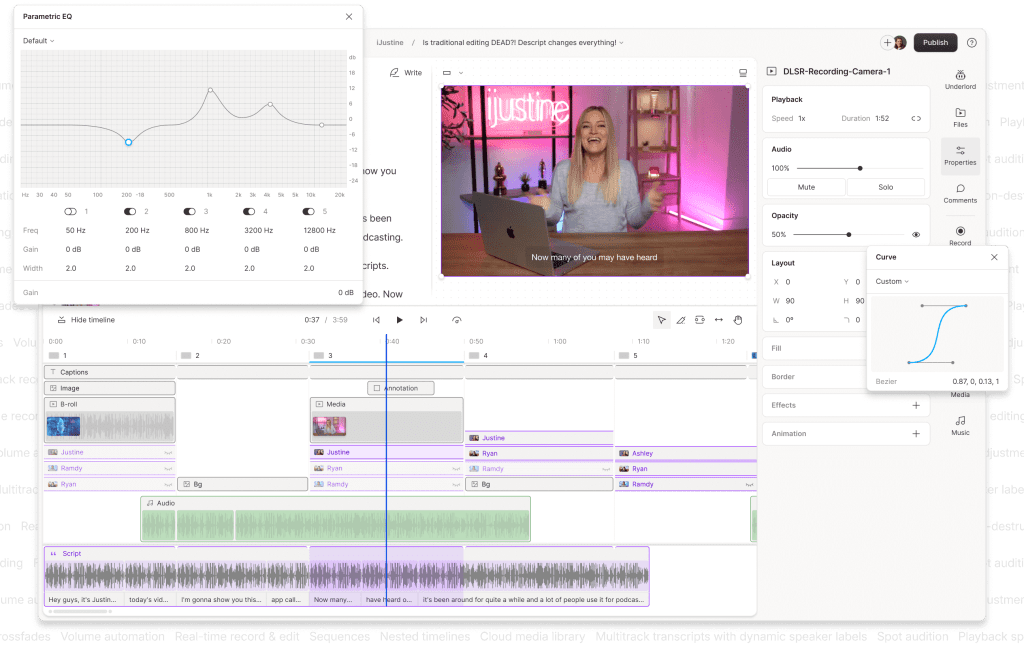
Task: Enable EQ band 1 toggle
Action: (71, 212)
